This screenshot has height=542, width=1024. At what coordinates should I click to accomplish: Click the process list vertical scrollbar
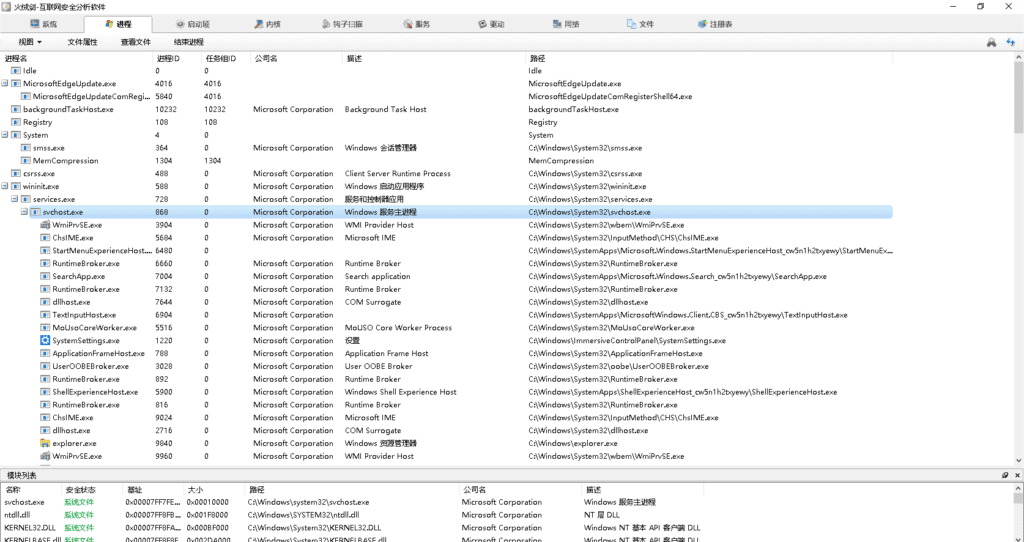1018,258
